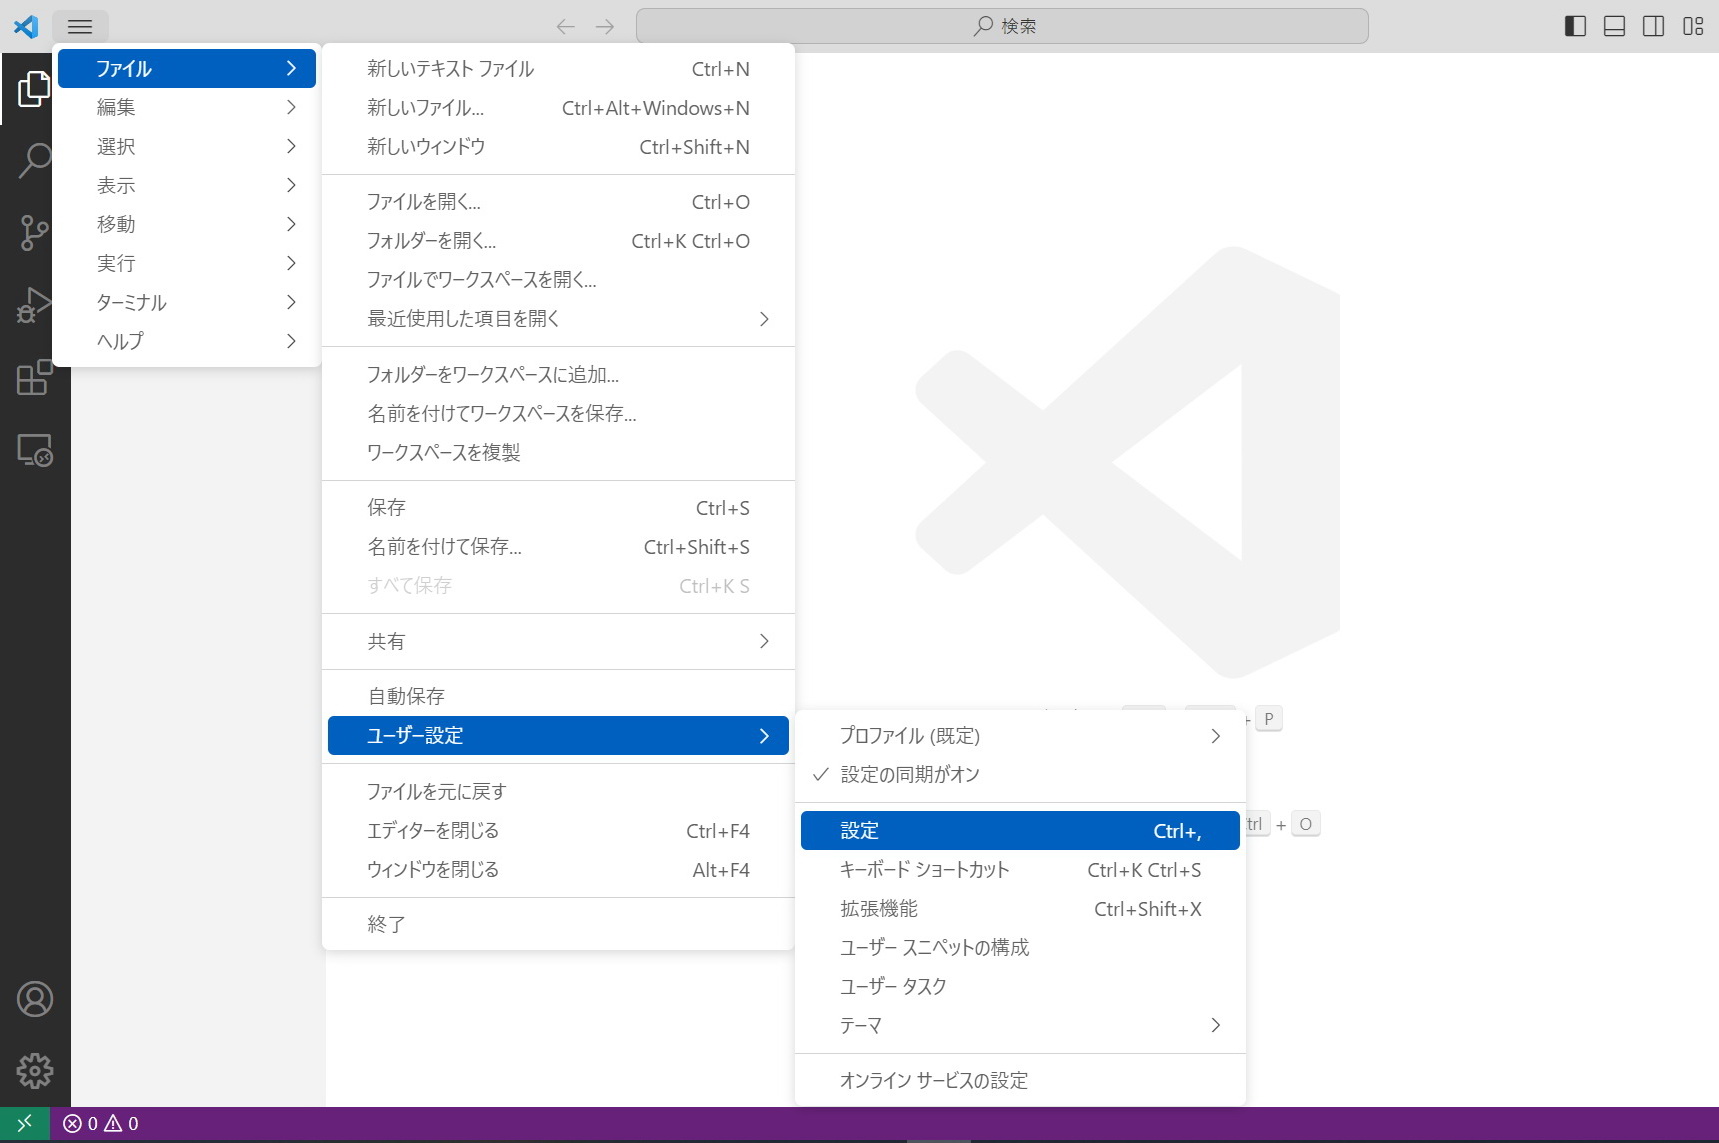Viewport: 1719px width, 1143px height.
Task: Open the Run and Debug view
Action: point(34,304)
